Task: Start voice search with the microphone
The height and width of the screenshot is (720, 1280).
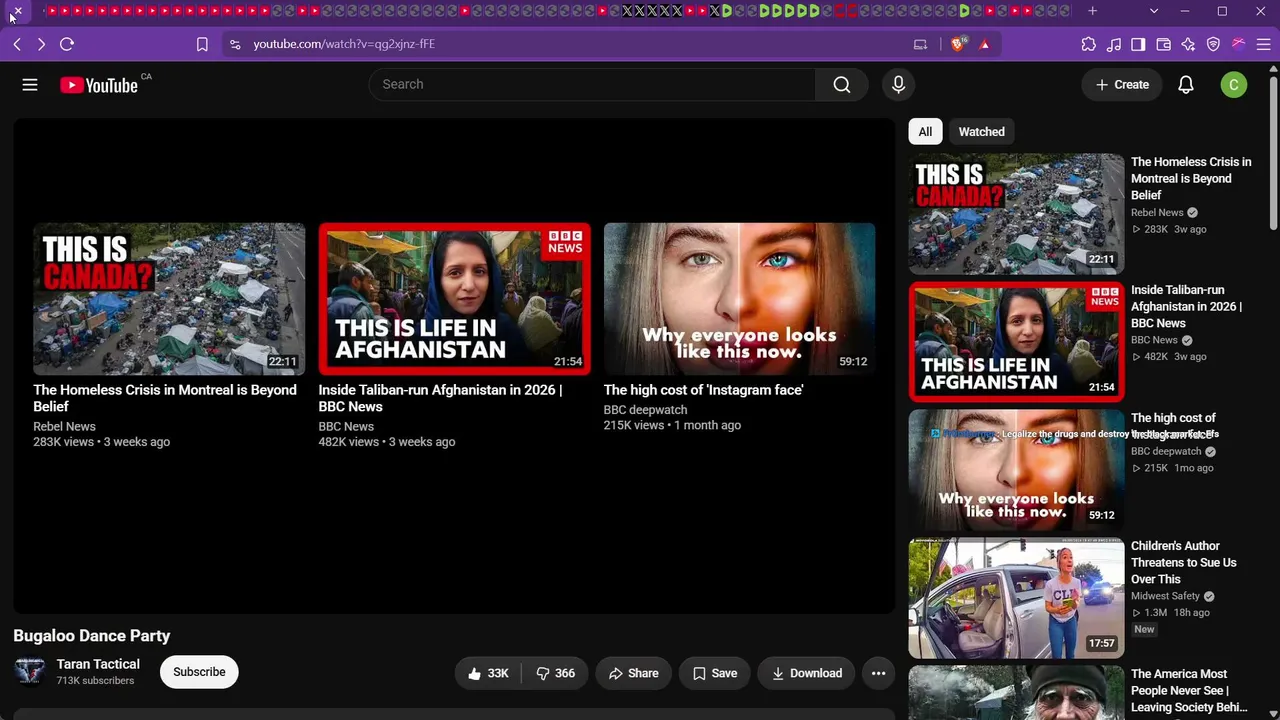Action: pos(898,85)
